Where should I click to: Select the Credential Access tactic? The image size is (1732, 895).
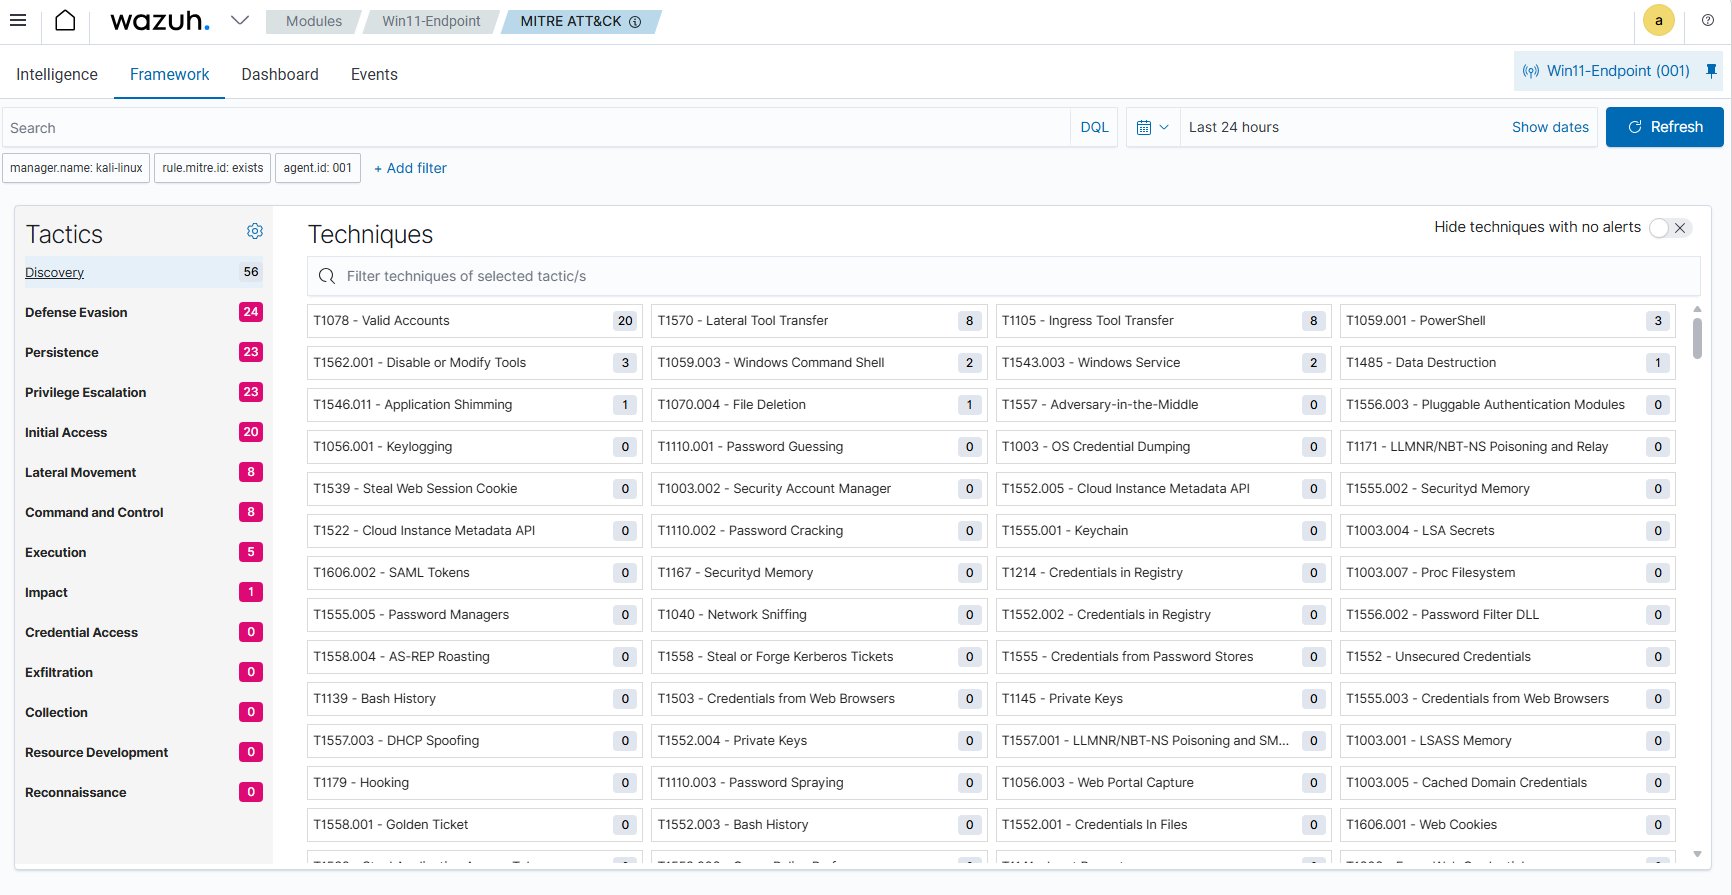click(142, 632)
